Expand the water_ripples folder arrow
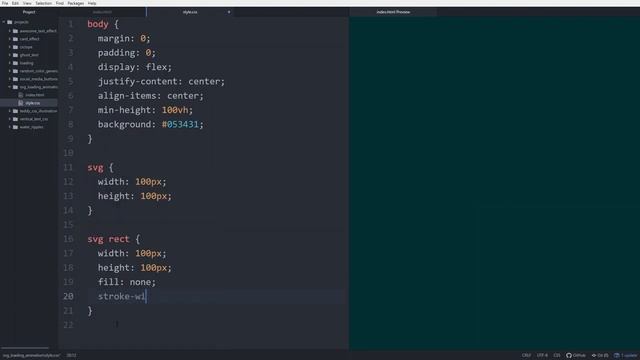Screen dimensions: 640x360 10,127
